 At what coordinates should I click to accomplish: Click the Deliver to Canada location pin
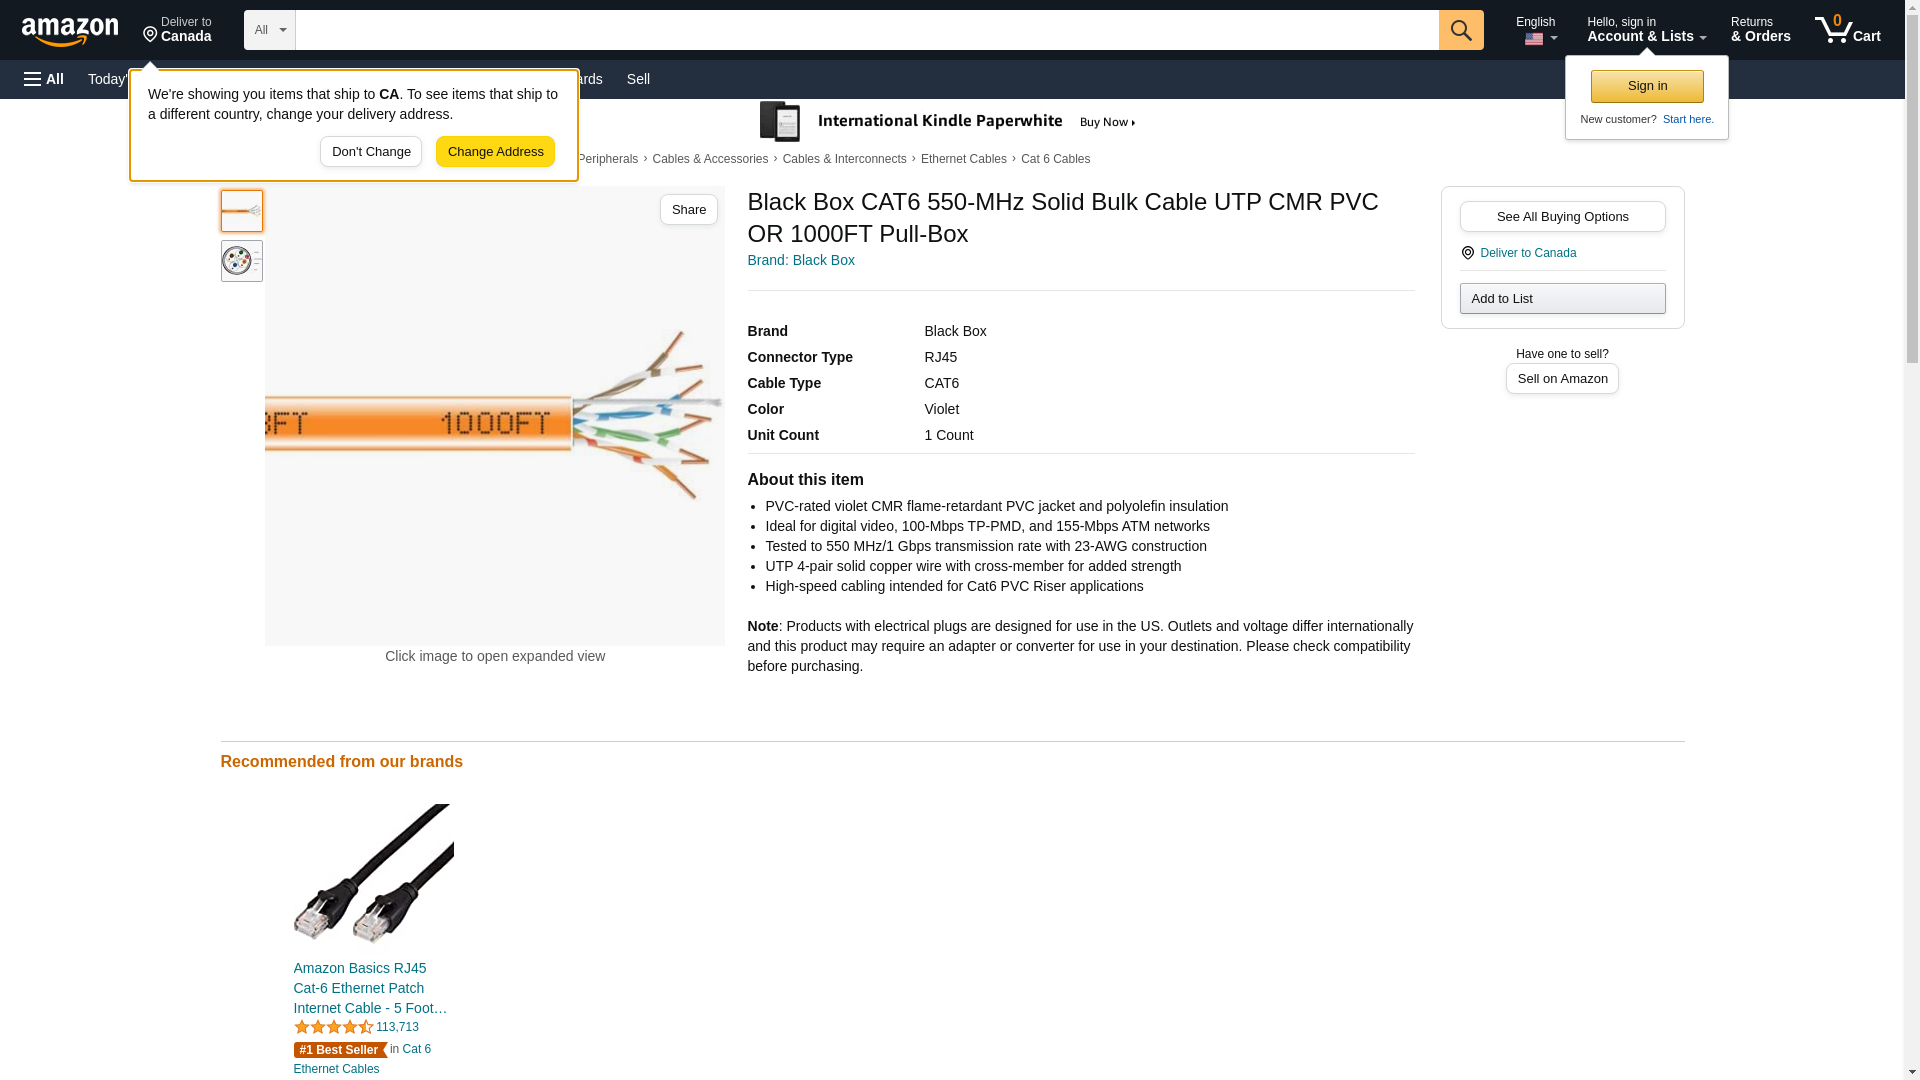coord(177,30)
